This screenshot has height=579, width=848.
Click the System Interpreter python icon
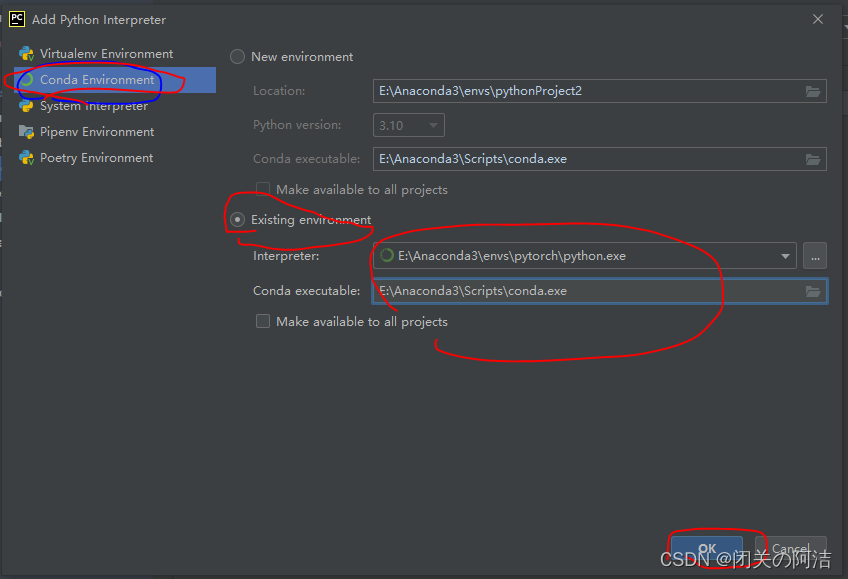click(26, 105)
